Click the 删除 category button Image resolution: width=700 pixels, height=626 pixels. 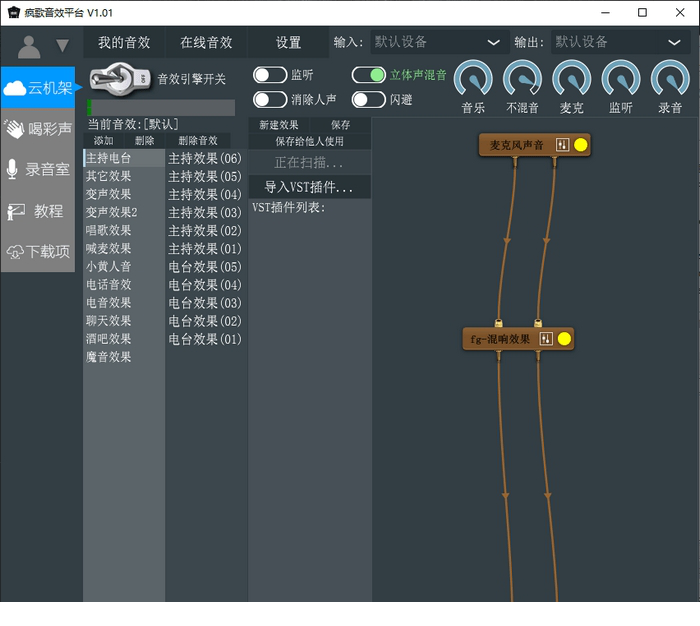[144, 141]
